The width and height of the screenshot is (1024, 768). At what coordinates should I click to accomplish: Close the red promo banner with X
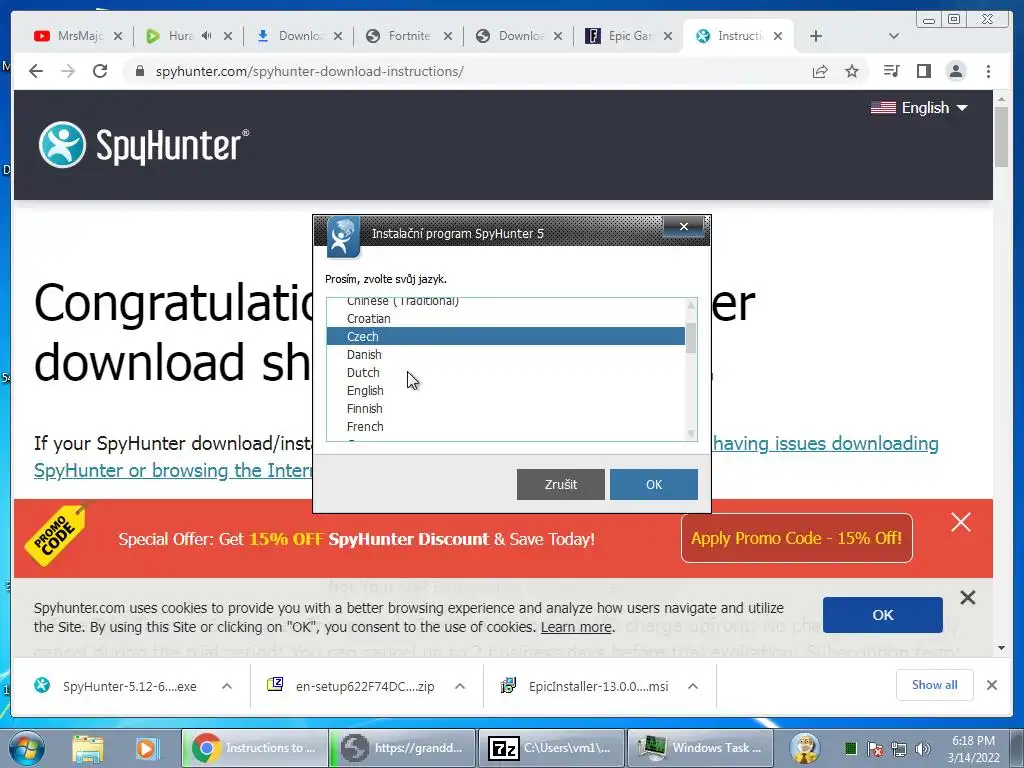point(961,522)
